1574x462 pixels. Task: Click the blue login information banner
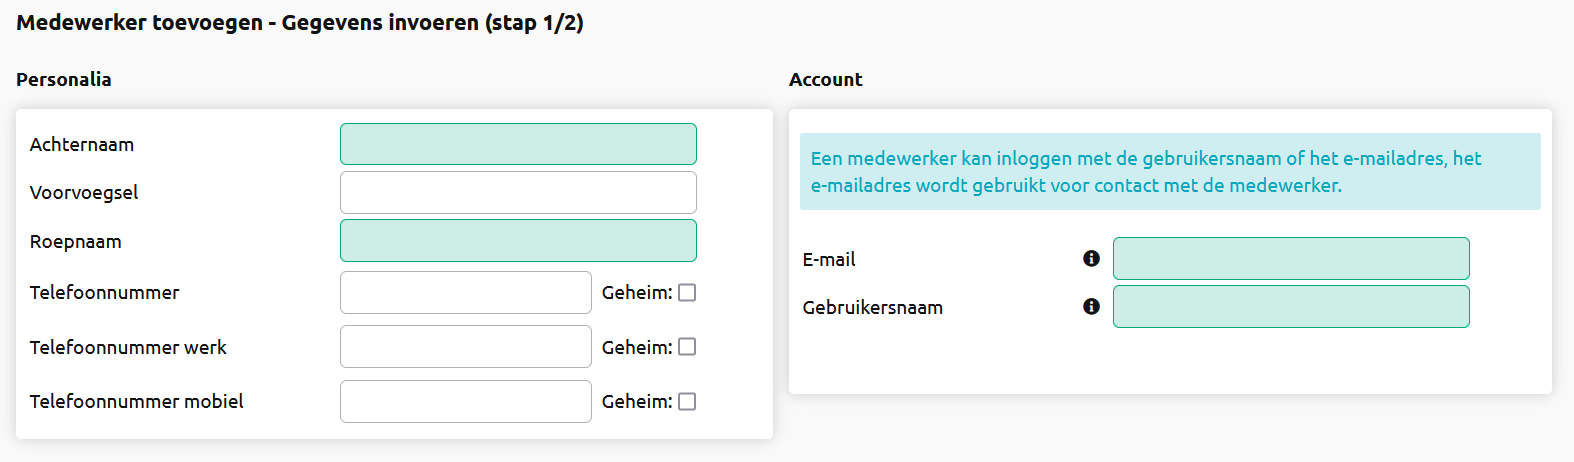pos(1170,171)
